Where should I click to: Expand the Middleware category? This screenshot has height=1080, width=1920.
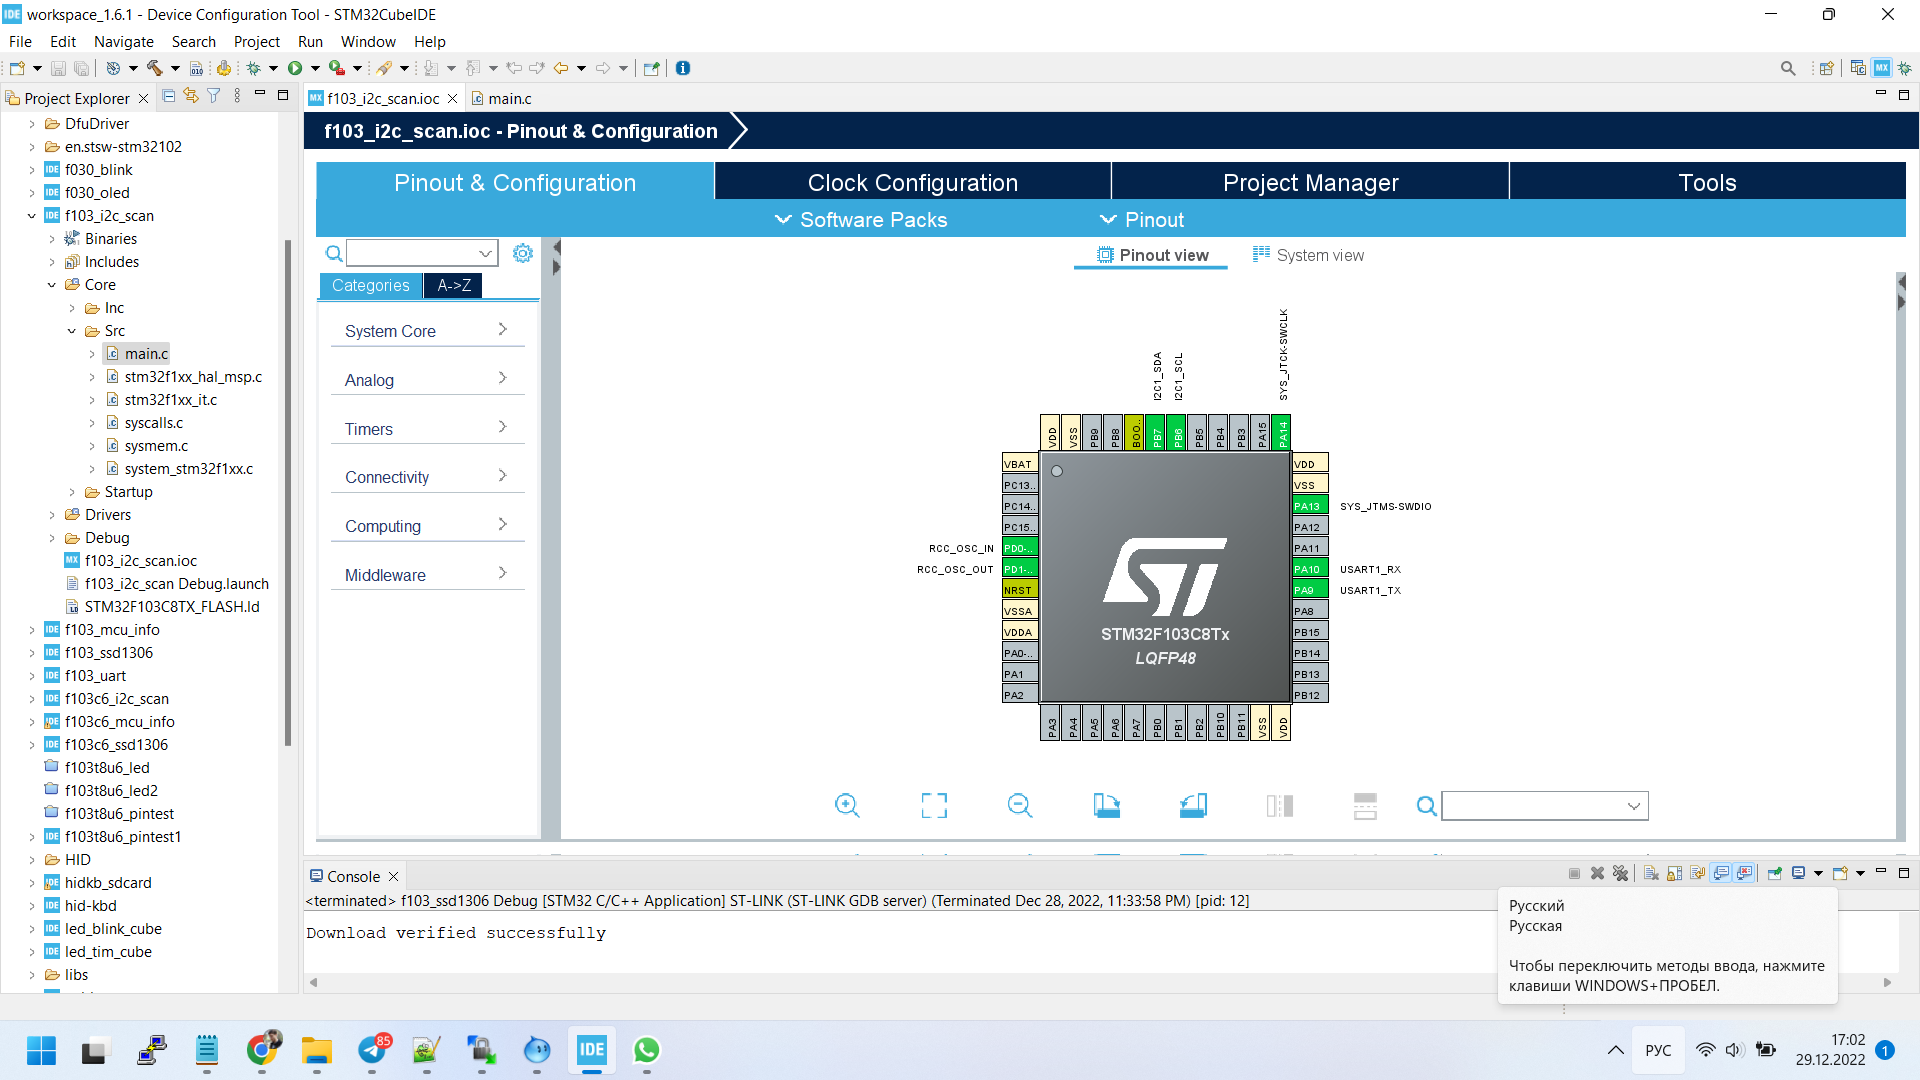click(x=428, y=575)
